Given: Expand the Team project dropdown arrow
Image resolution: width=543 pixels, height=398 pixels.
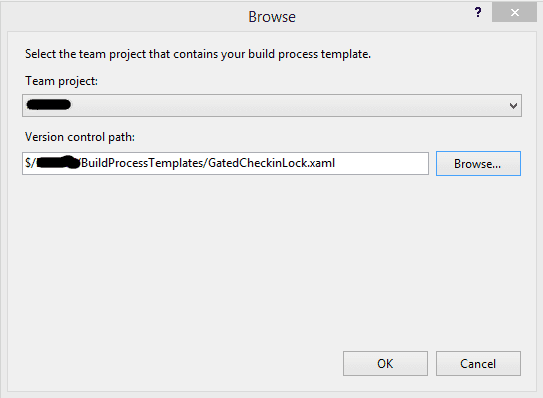Looking at the screenshot, I should click(x=513, y=106).
